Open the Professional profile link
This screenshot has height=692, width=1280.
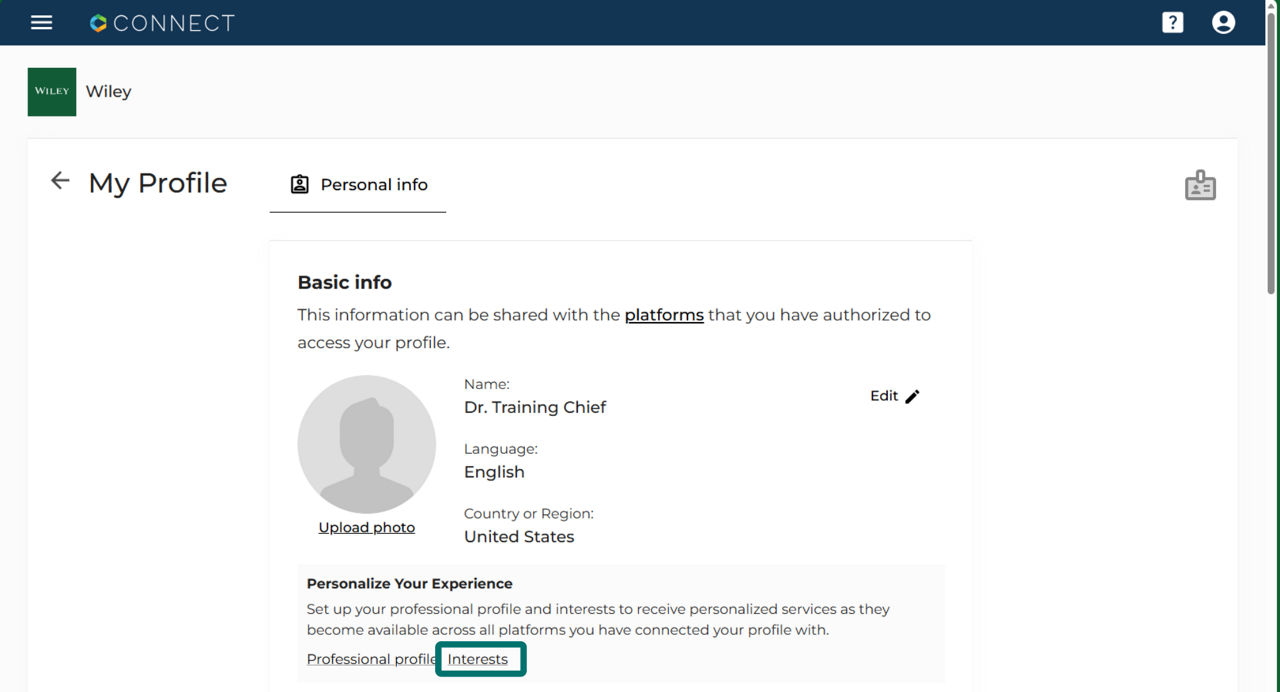(371, 659)
